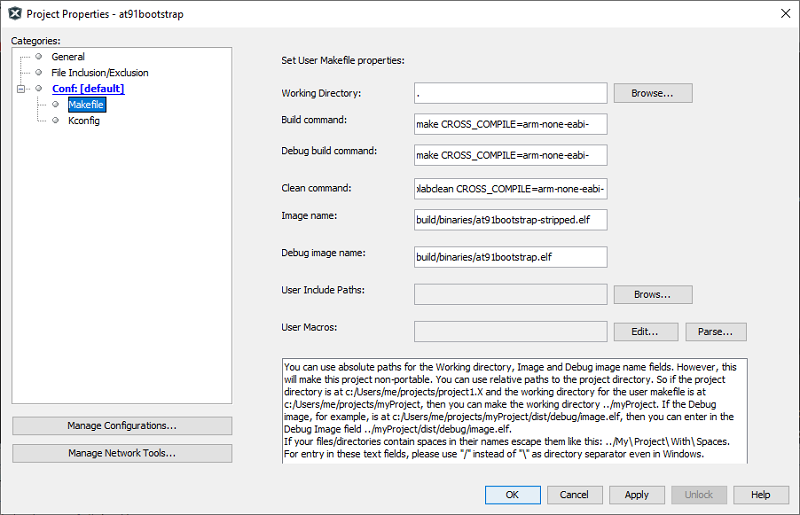Open the Conf: [default] configuration link
The width and height of the screenshot is (800, 515).
tap(88, 89)
